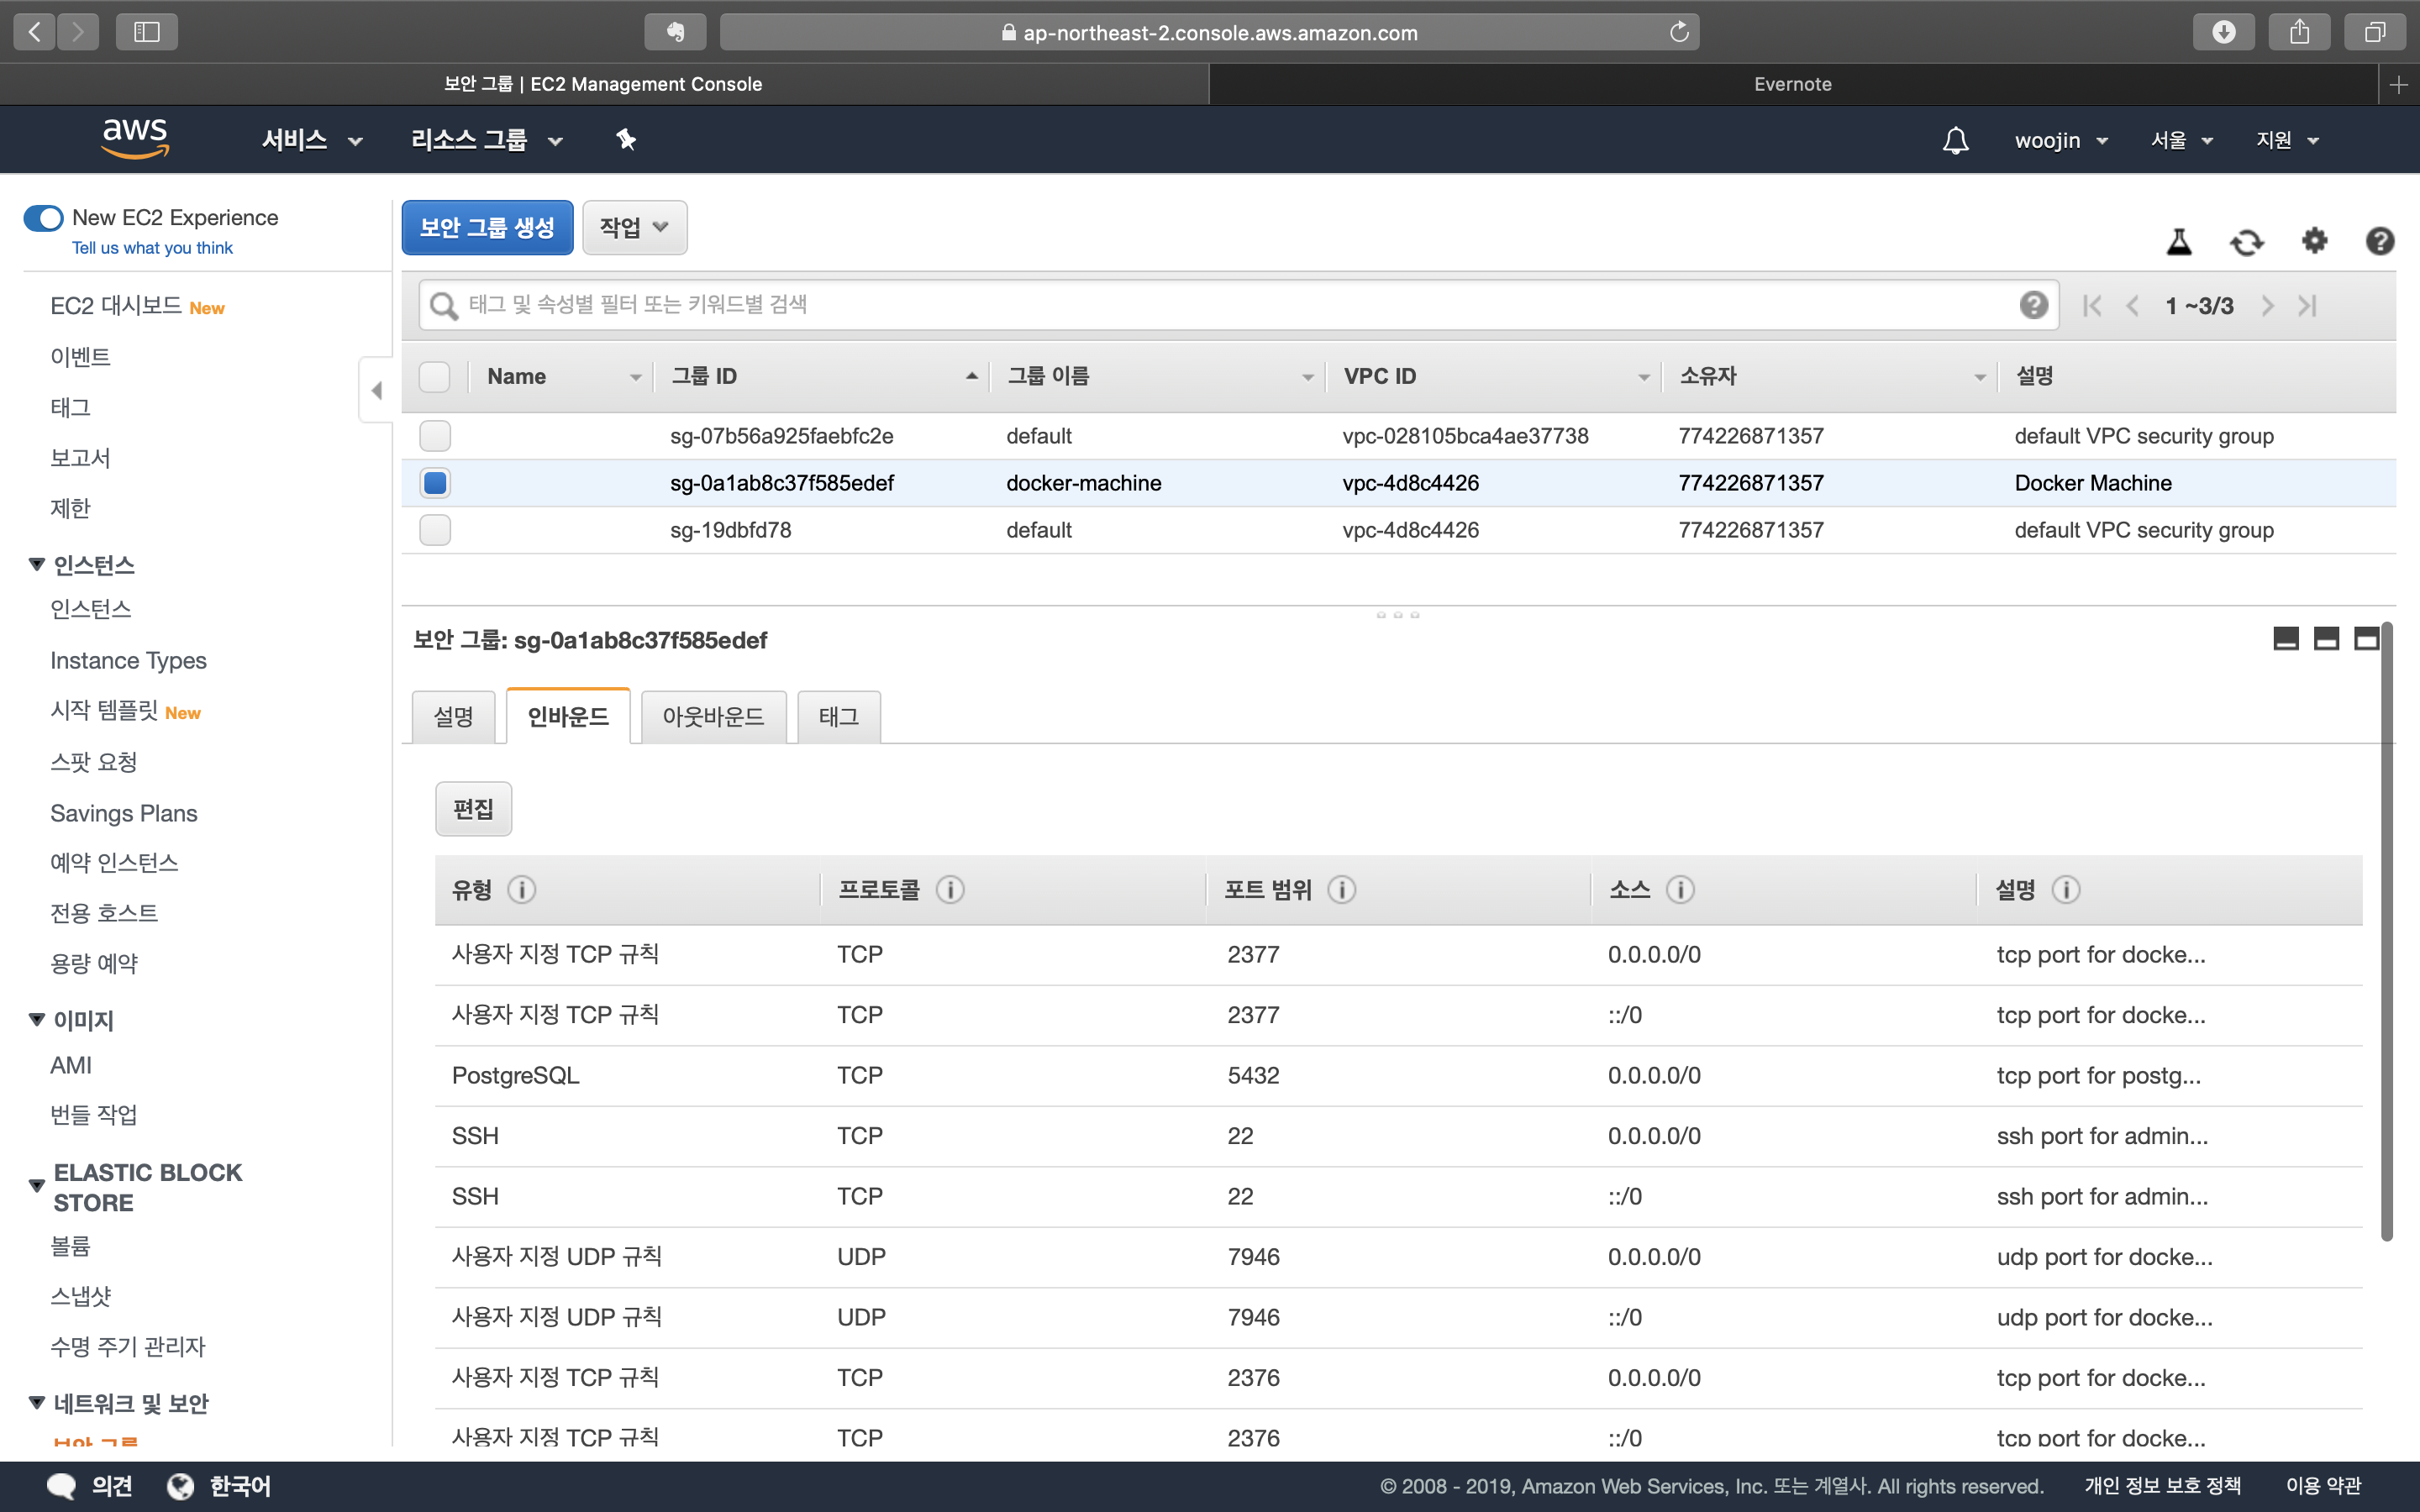
Task: Open the Evernote web clipper extension
Action: pyautogui.click(x=675, y=32)
